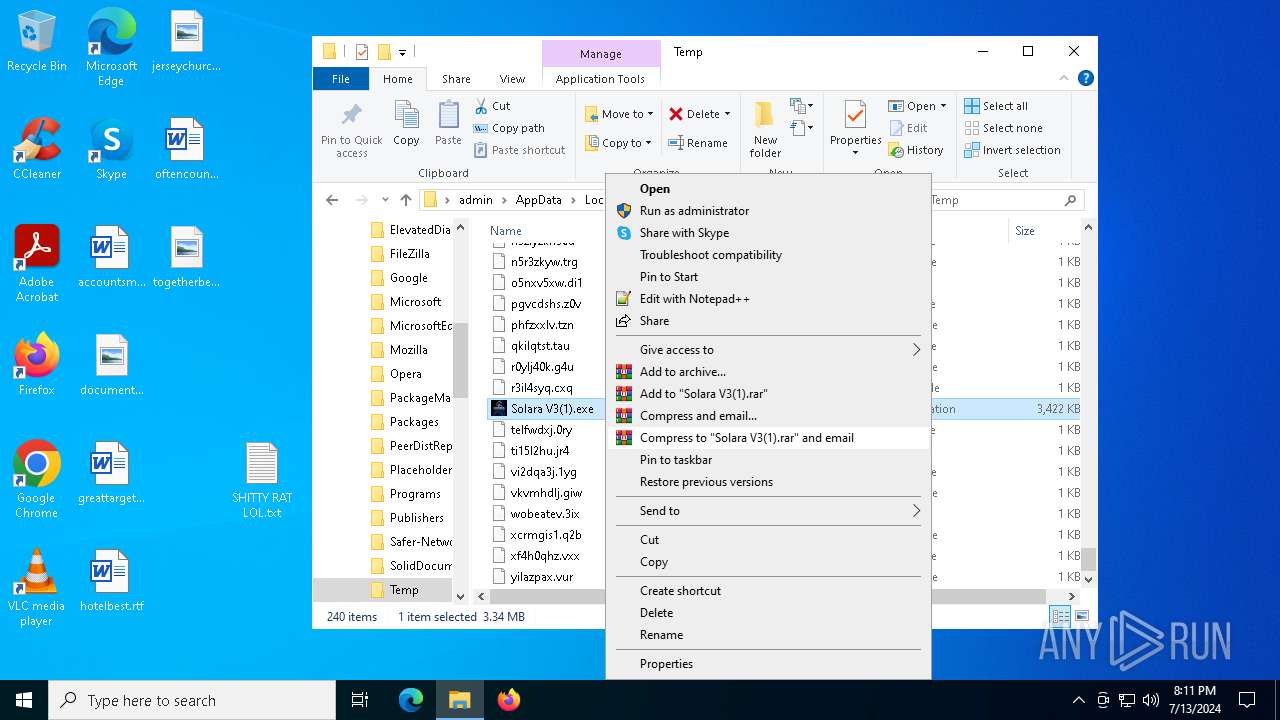Expand the Send to submenu
This screenshot has height=720, width=1280.
(769, 511)
